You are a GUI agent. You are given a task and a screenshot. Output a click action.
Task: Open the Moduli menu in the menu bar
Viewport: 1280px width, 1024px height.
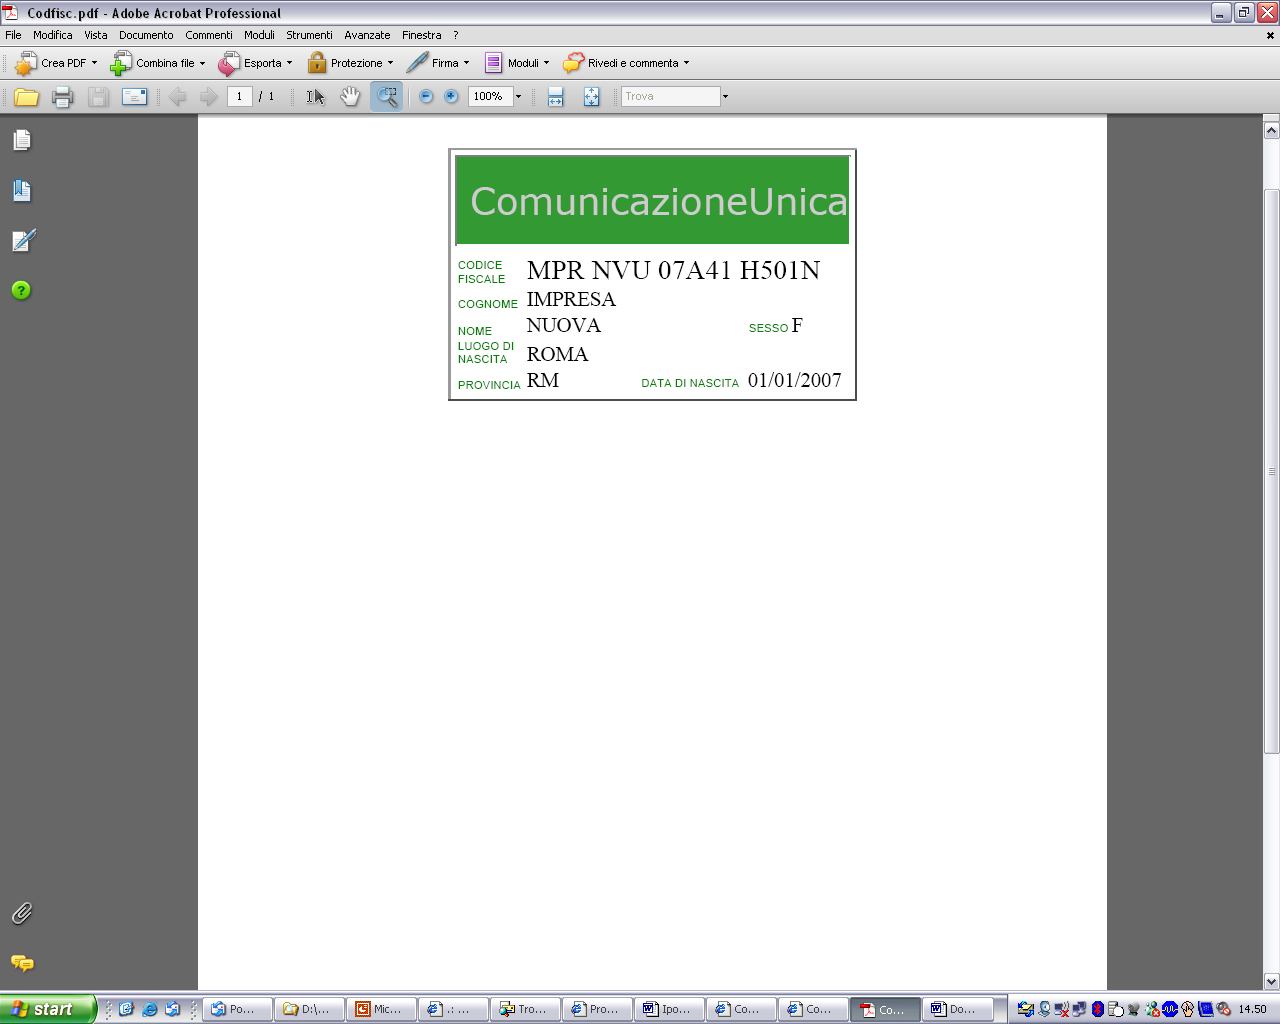coord(259,35)
